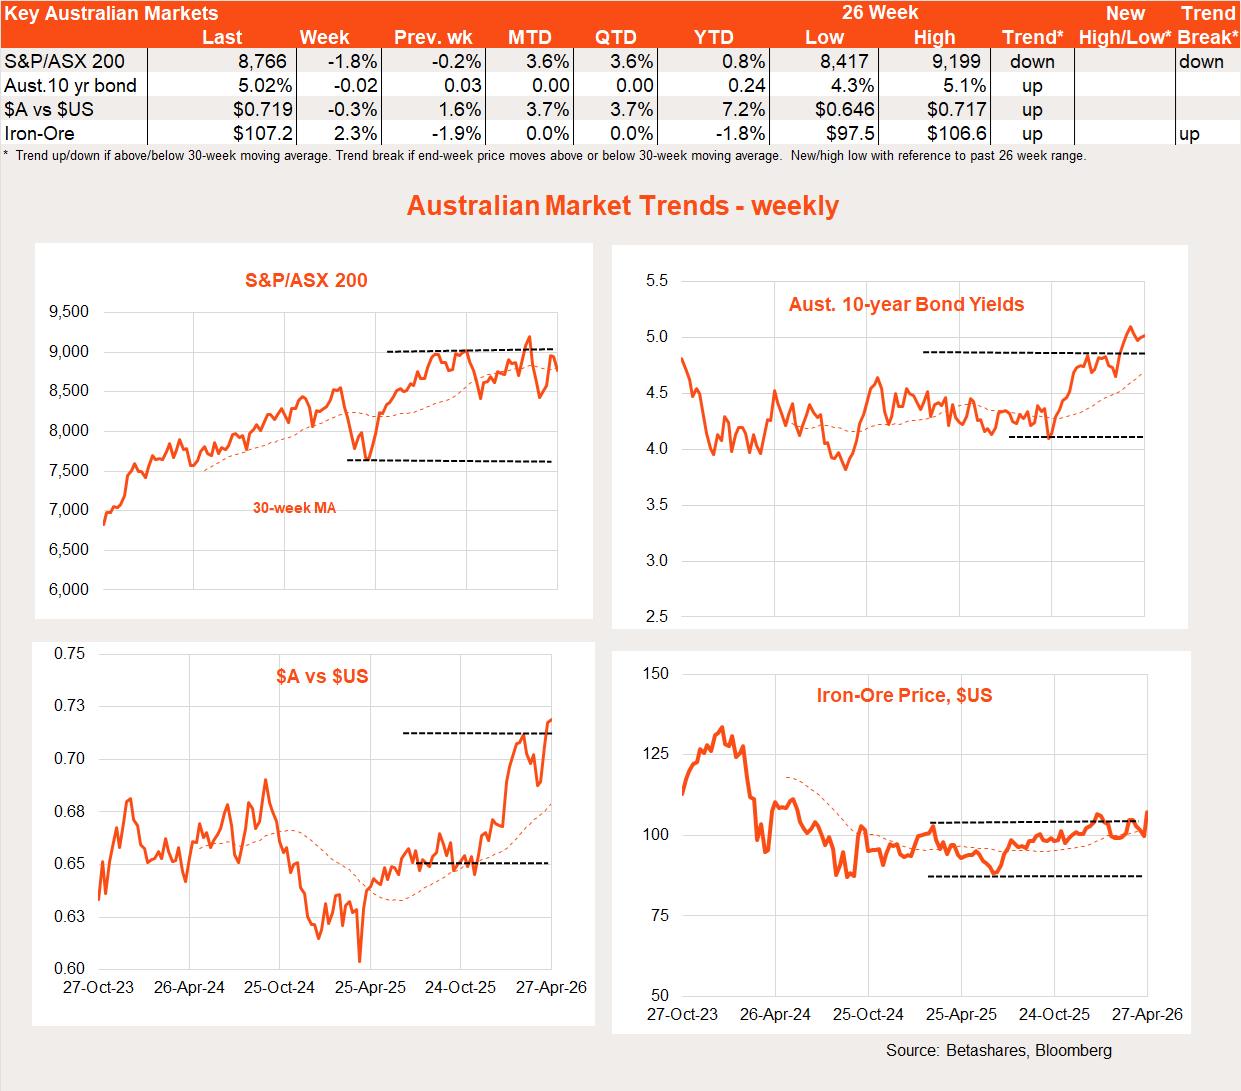The image size is (1241, 1091).
Task: Click the Iron-Ore last price $107.2
Action: (x=263, y=133)
